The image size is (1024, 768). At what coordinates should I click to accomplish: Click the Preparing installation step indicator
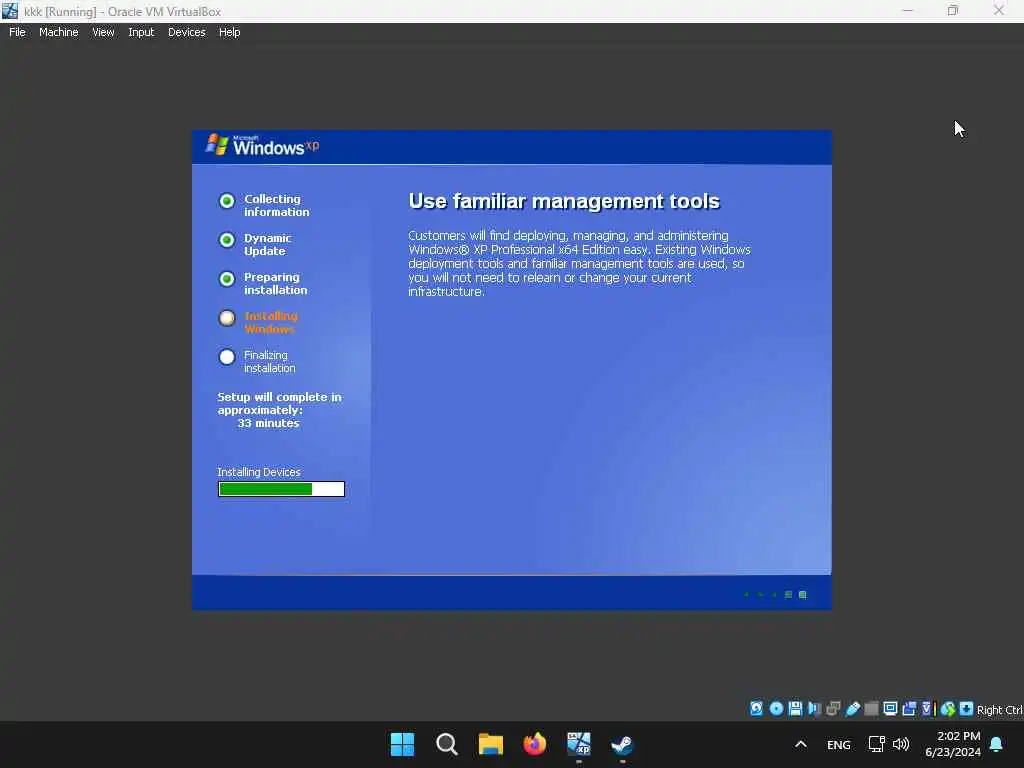pyautogui.click(x=227, y=280)
